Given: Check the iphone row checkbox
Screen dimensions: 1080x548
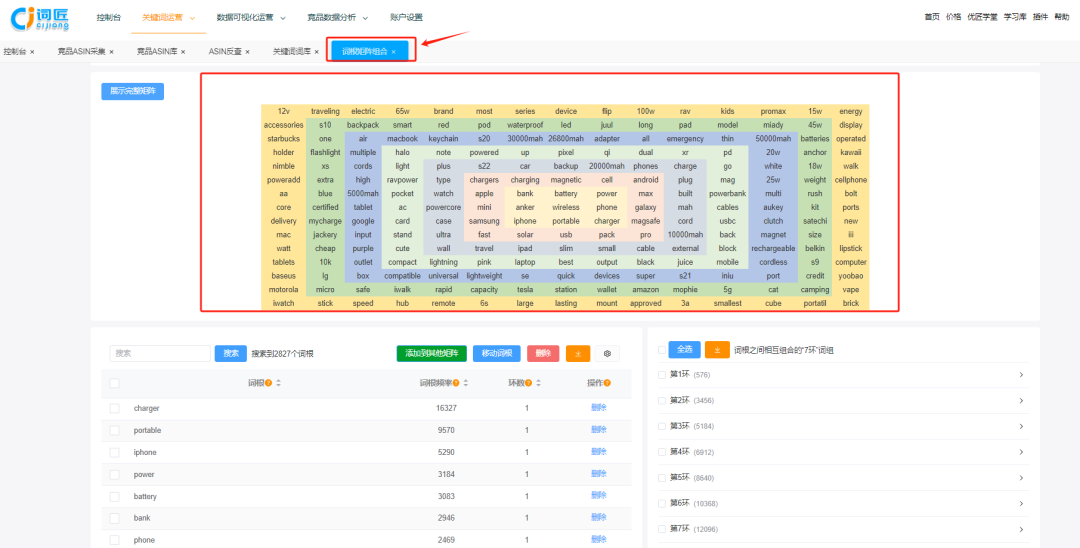Looking at the screenshot, I should pyautogui.click(x=114, y=452).
